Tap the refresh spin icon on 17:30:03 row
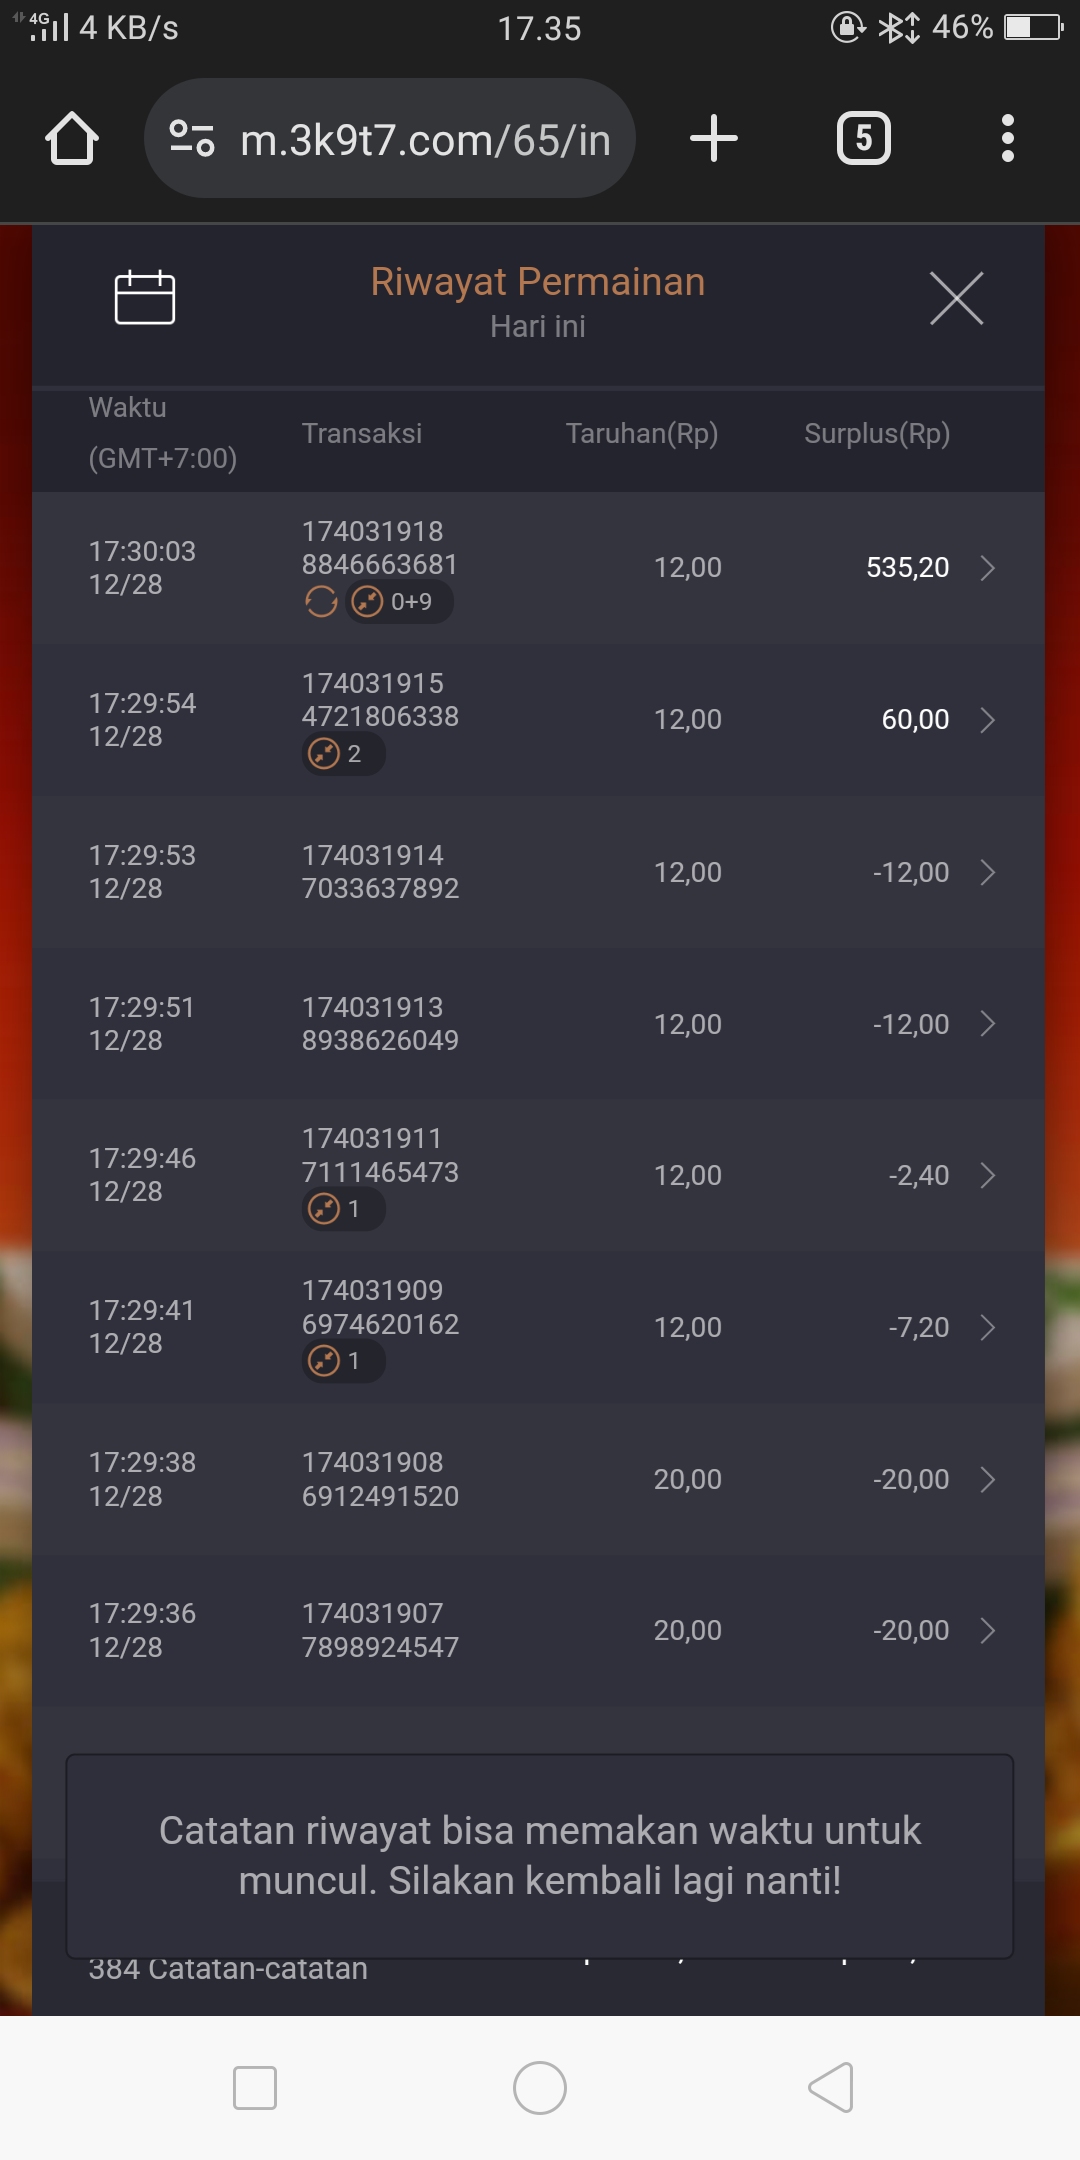Screen dimensions: 1080x2160 321,602
